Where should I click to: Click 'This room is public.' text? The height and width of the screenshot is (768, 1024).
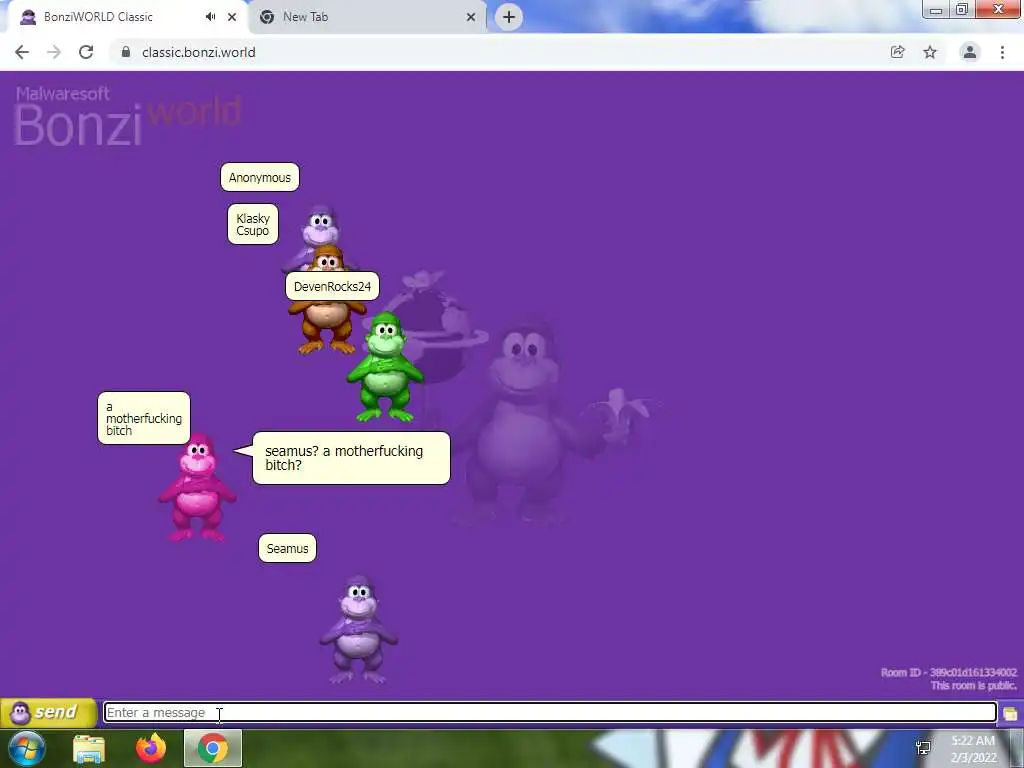[973, 685]
